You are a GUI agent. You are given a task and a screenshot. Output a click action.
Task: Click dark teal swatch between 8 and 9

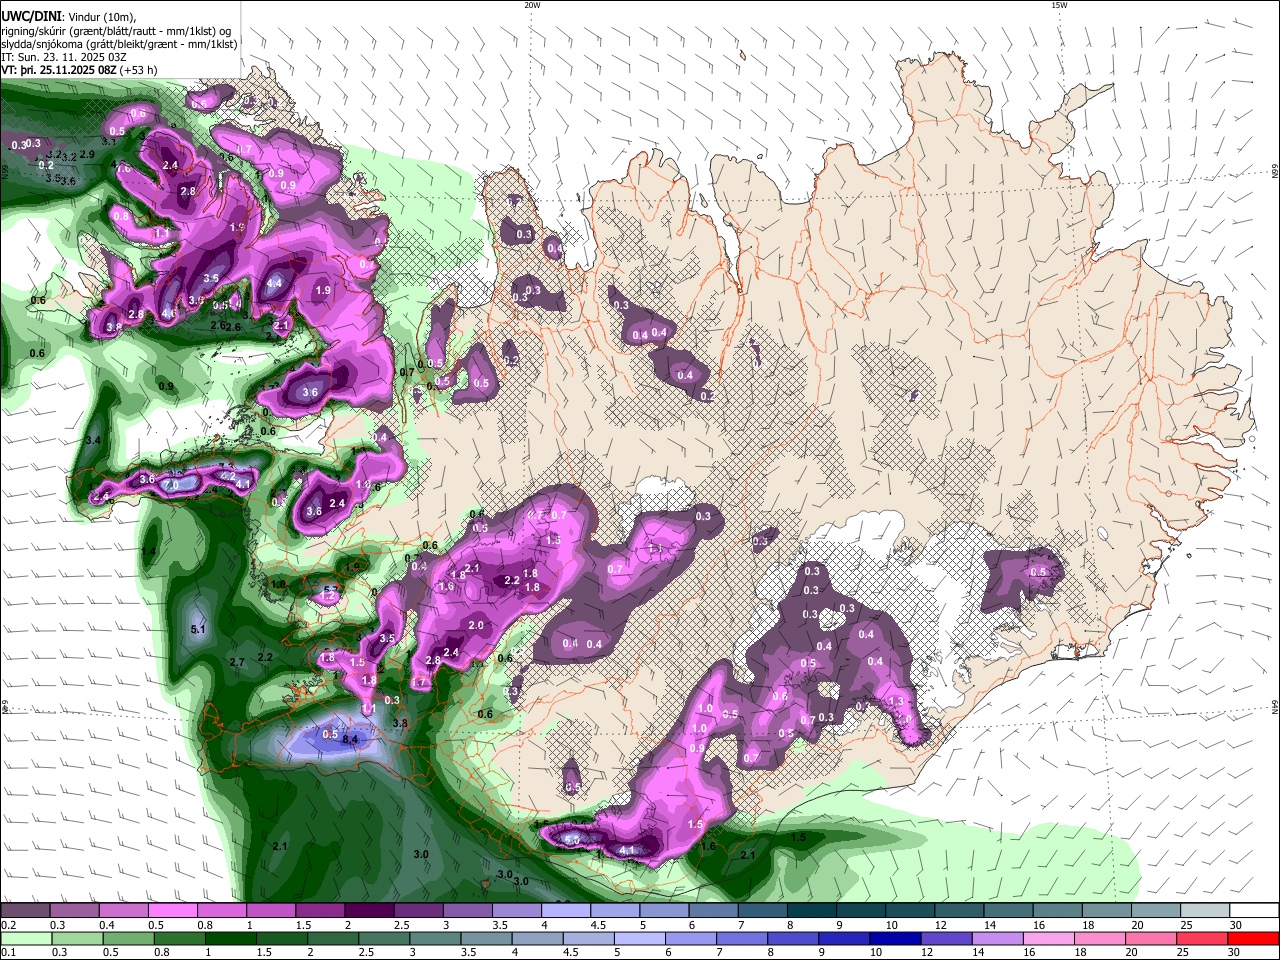coord(811,911)
